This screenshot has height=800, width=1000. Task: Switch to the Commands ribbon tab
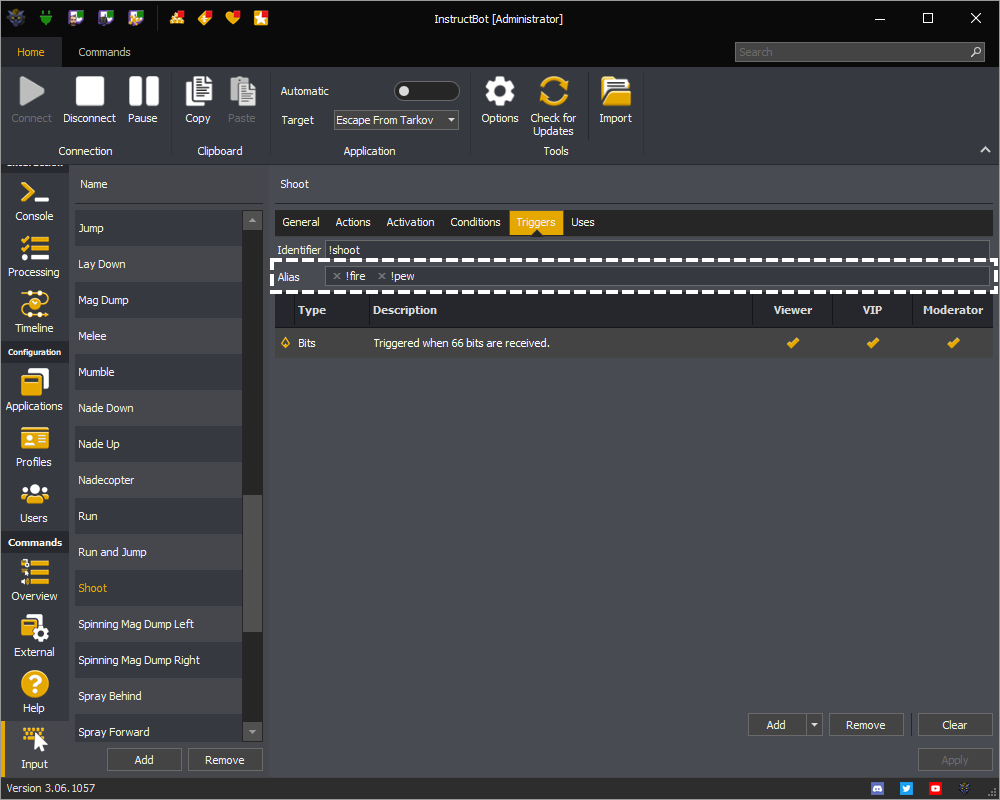104,52
